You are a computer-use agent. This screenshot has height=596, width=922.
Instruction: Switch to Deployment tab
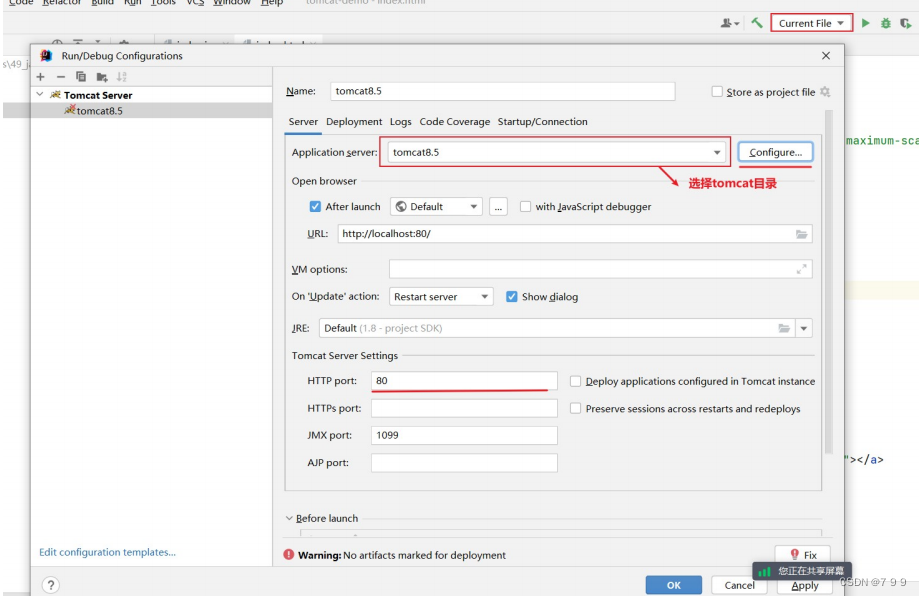pos(354,122)
